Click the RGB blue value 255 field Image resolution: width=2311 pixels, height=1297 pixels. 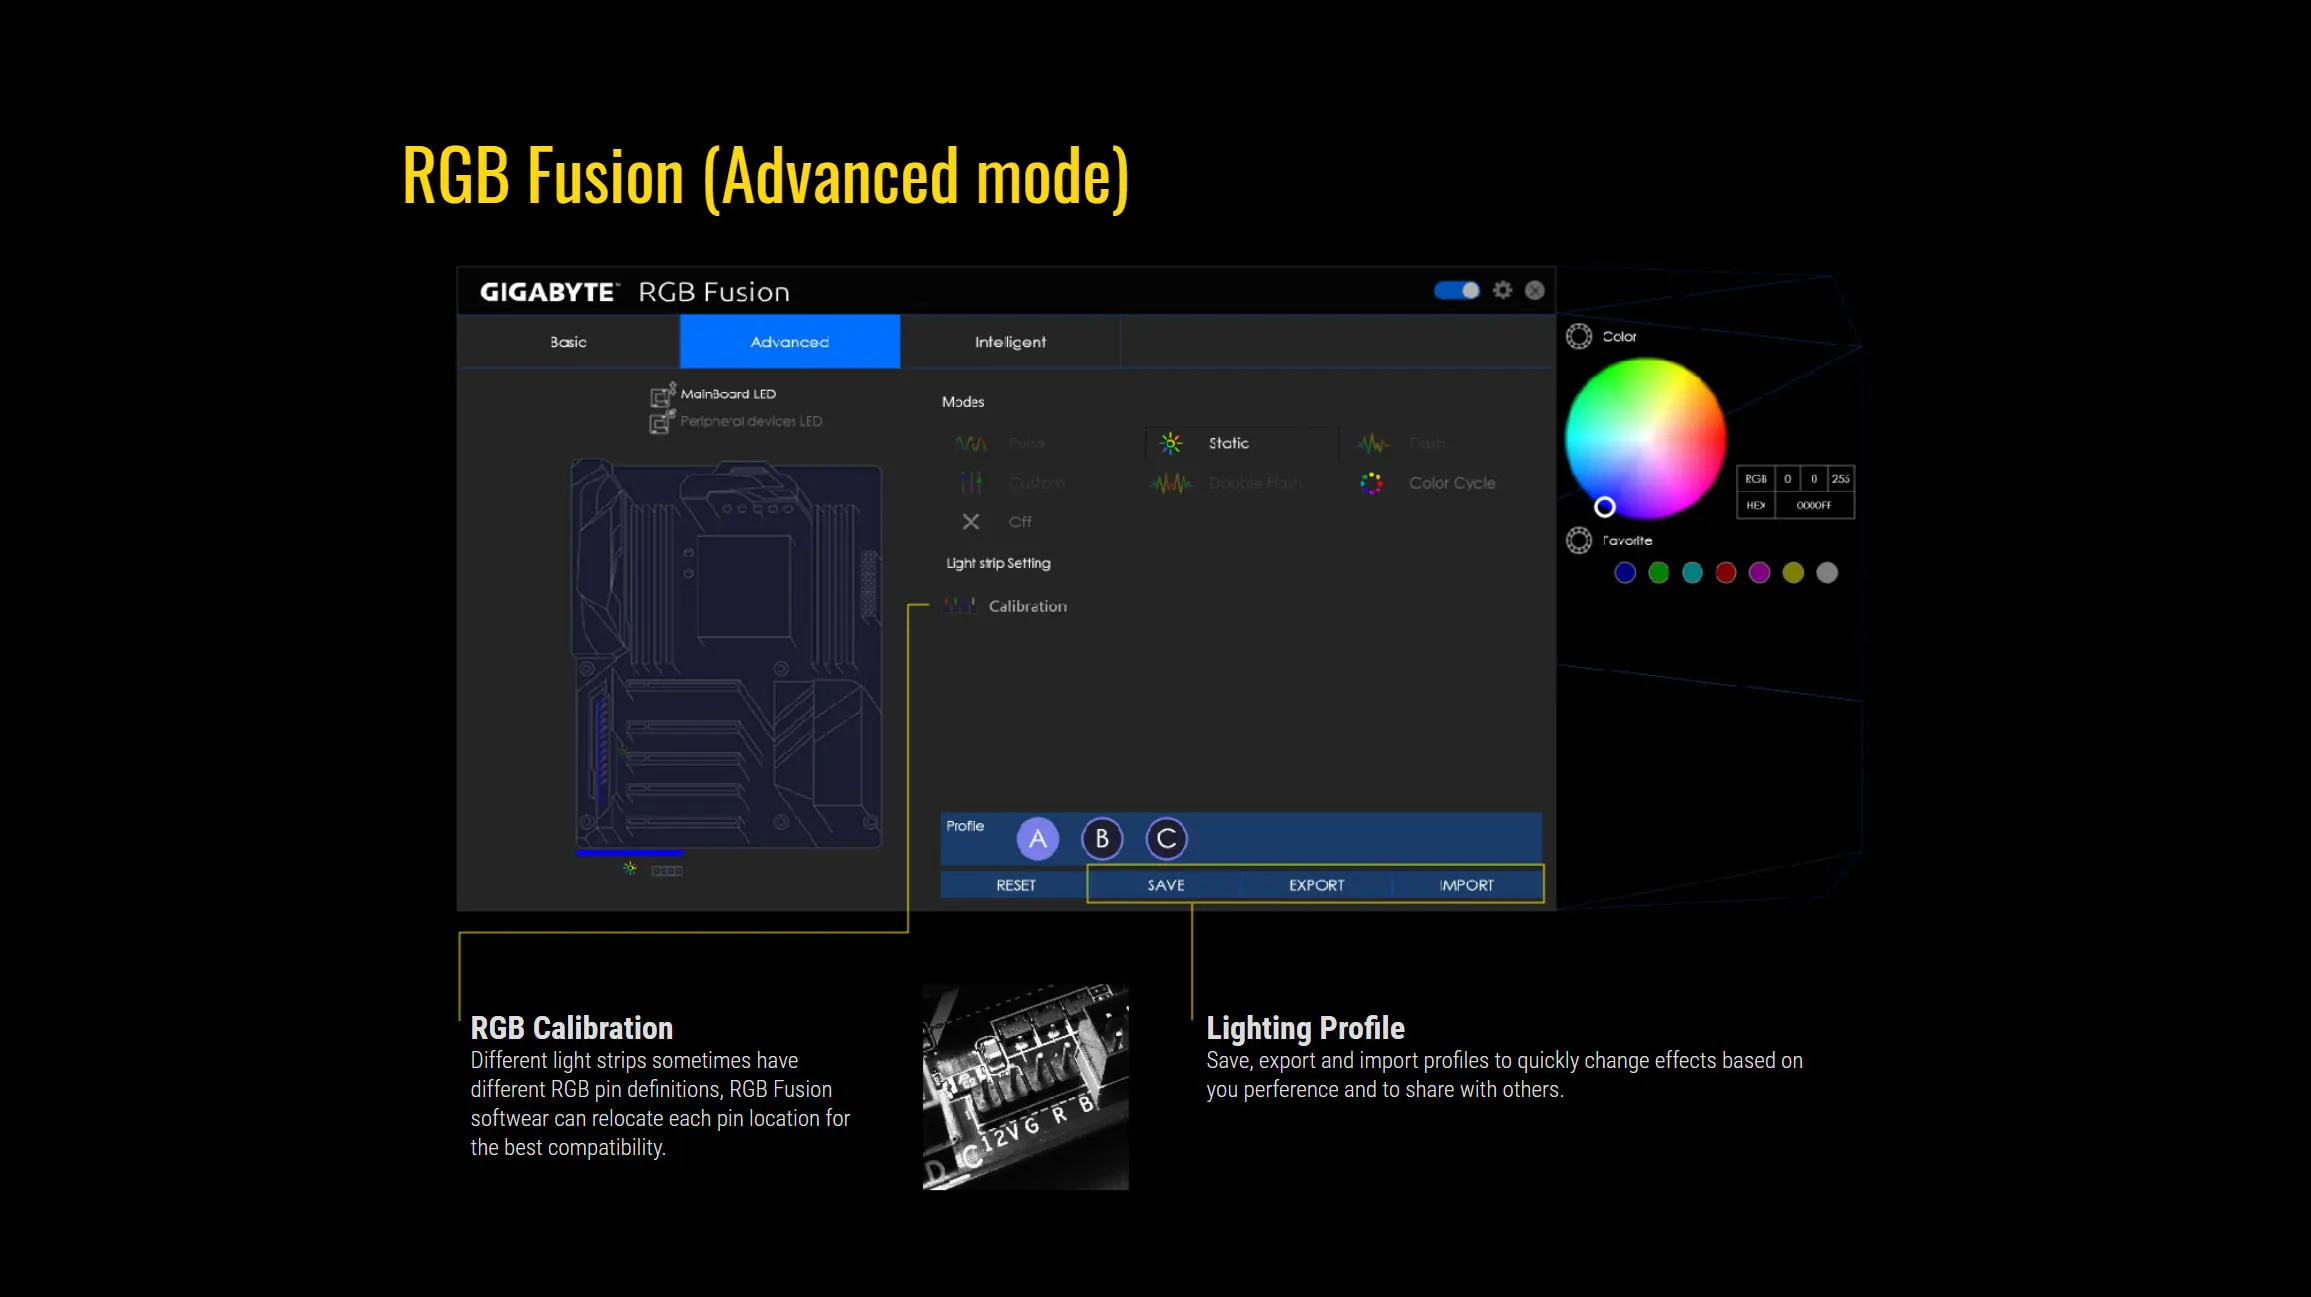(1840, 479)
